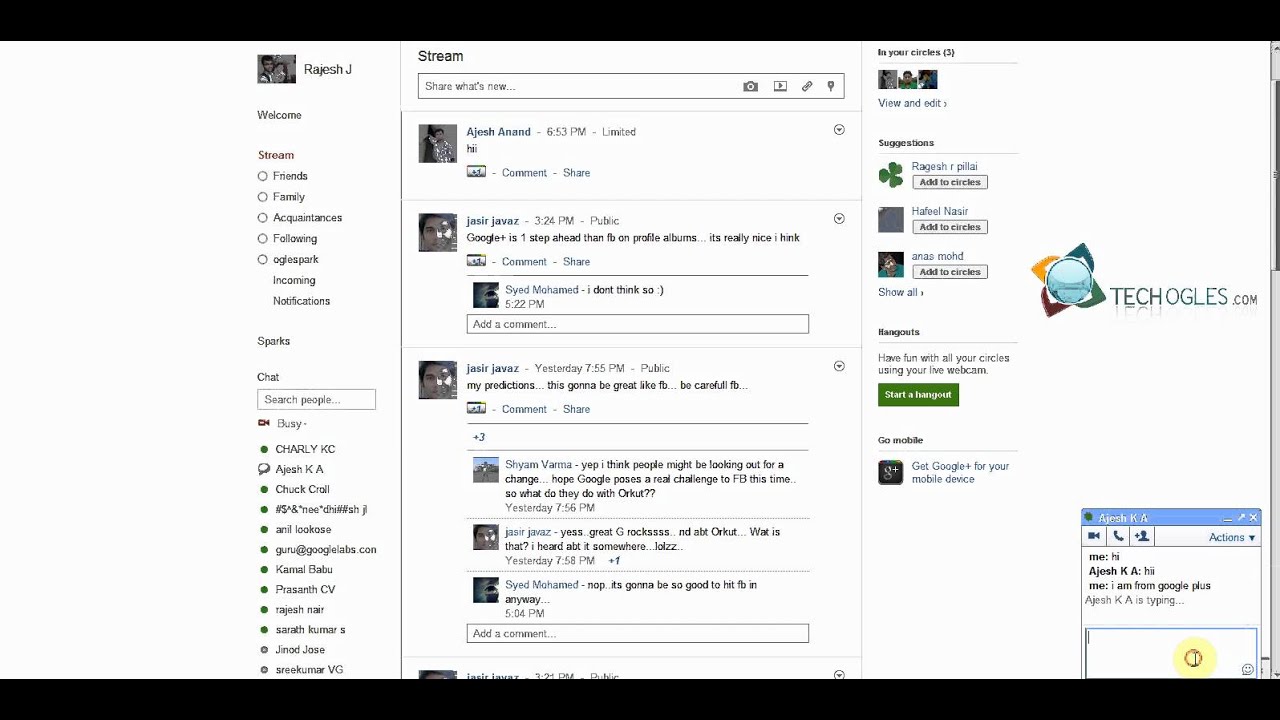The height and width of the screenshot is (720, 1280).
Task: Expand the Show all suggestions link
Action: point(901,292)
